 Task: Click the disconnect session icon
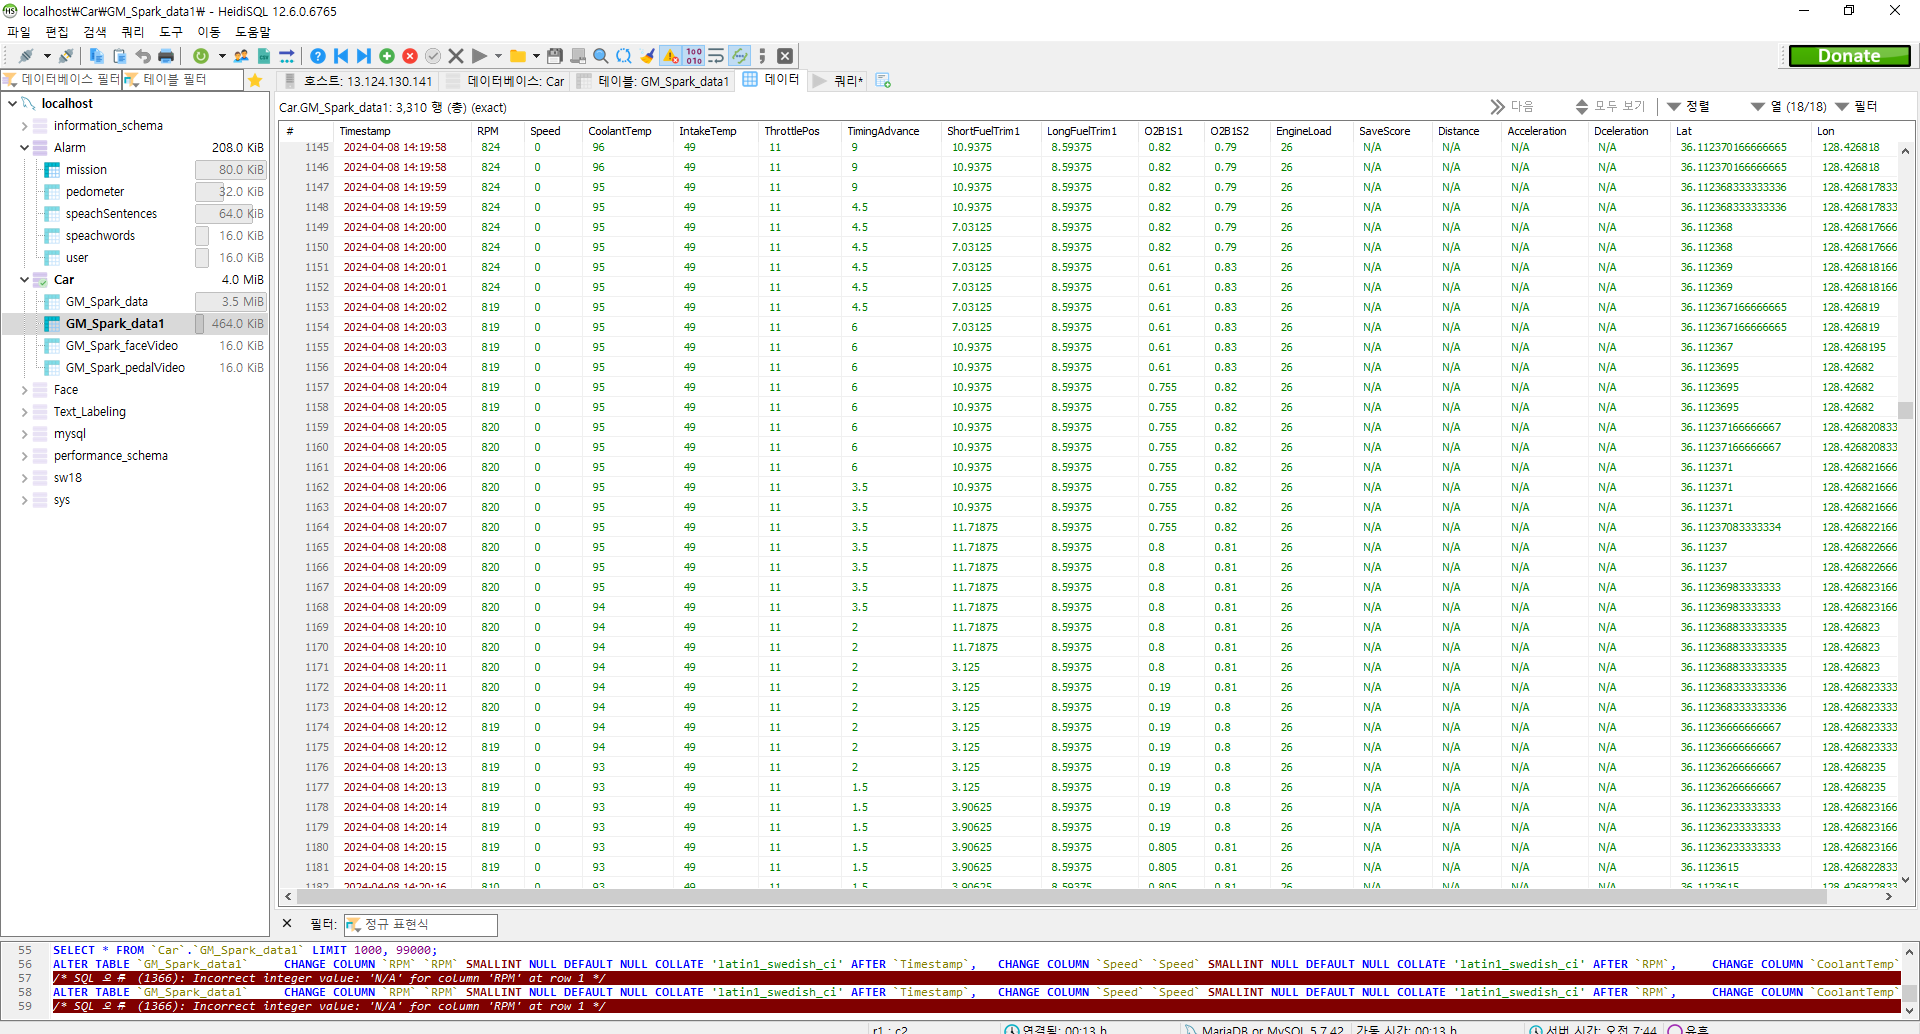tap(66, 56)
